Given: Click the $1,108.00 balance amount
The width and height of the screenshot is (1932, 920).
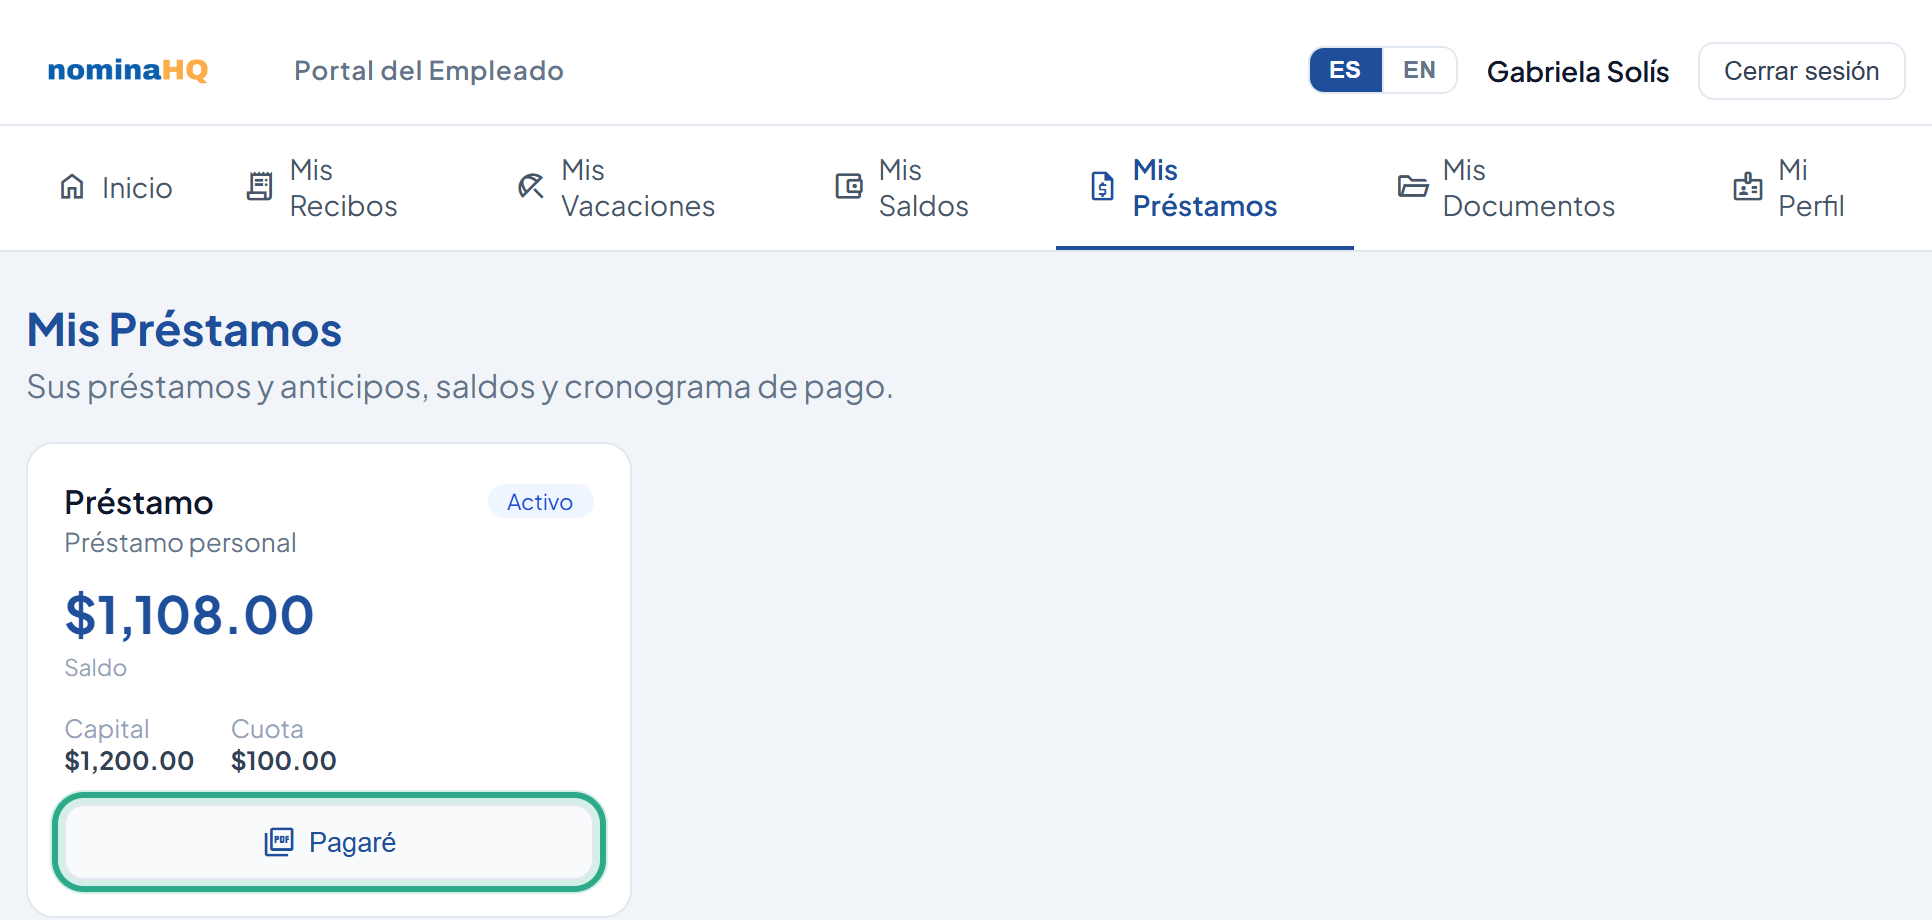Looking at the screenshot, I should (x=189, y=615).
